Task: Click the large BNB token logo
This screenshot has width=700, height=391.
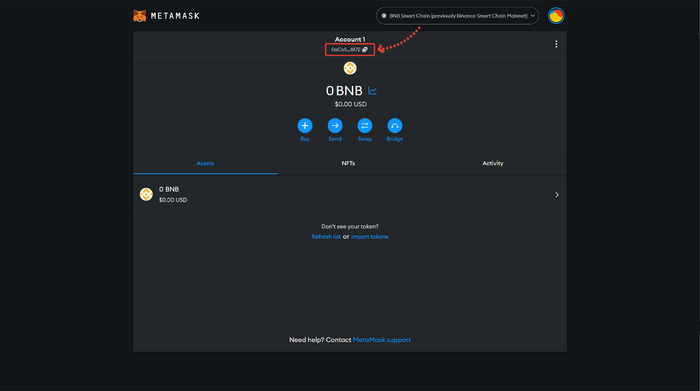Action: pos(350,68)
